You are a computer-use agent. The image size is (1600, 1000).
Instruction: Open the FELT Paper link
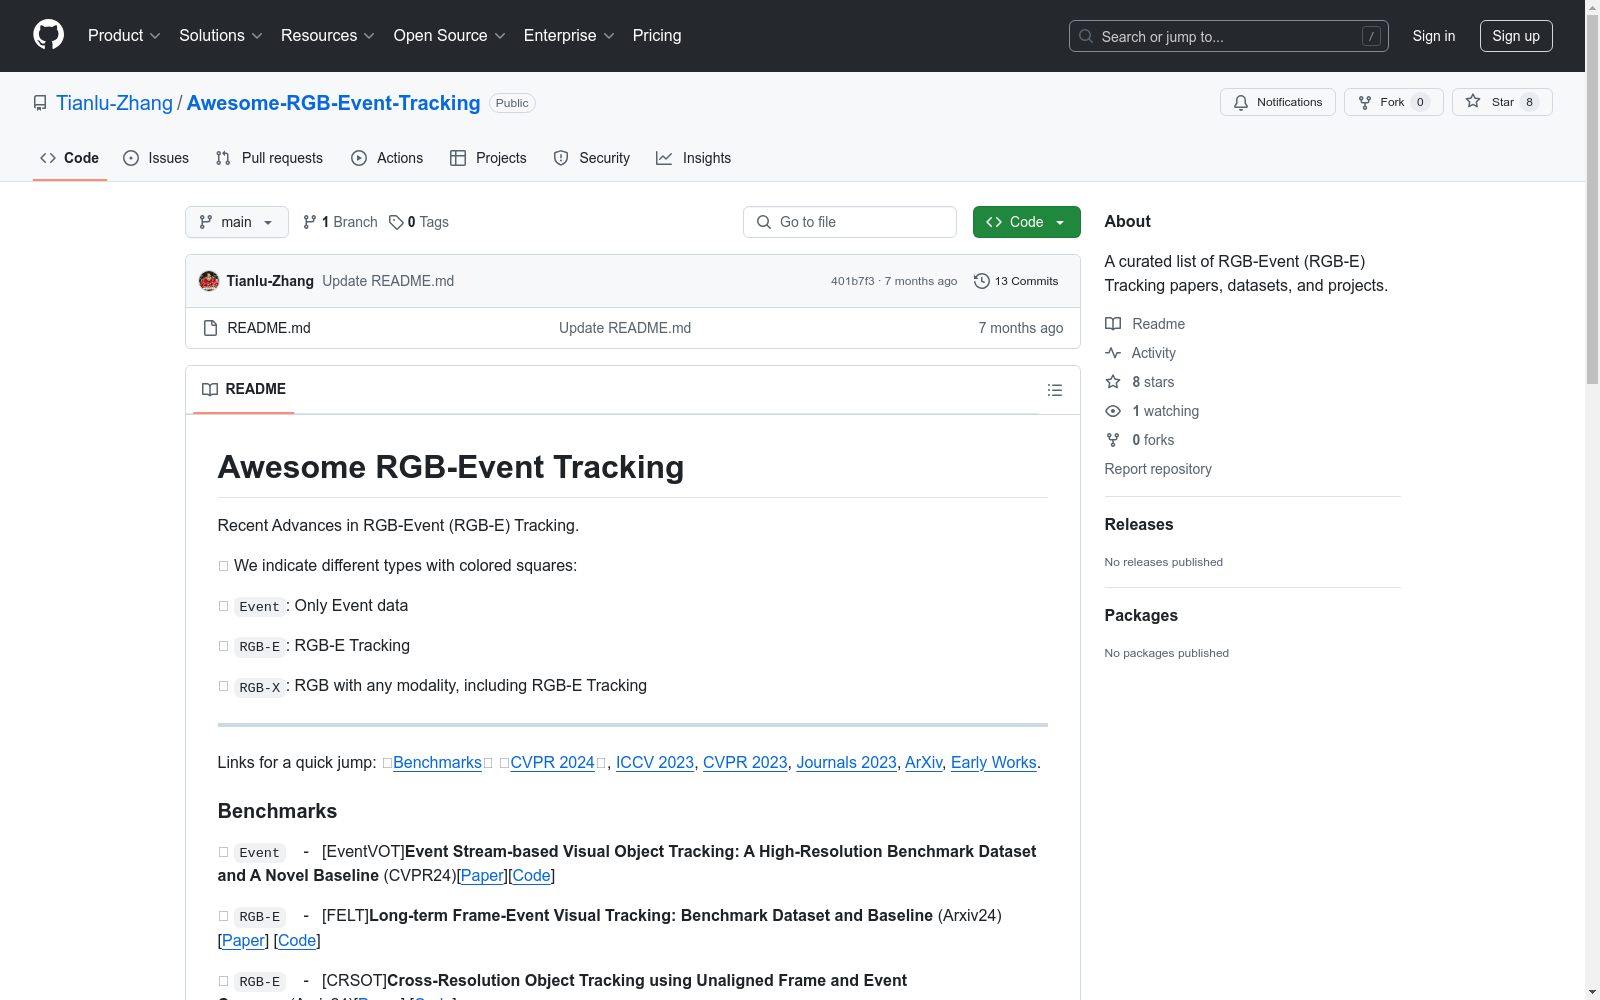click(x=243, y=940)
